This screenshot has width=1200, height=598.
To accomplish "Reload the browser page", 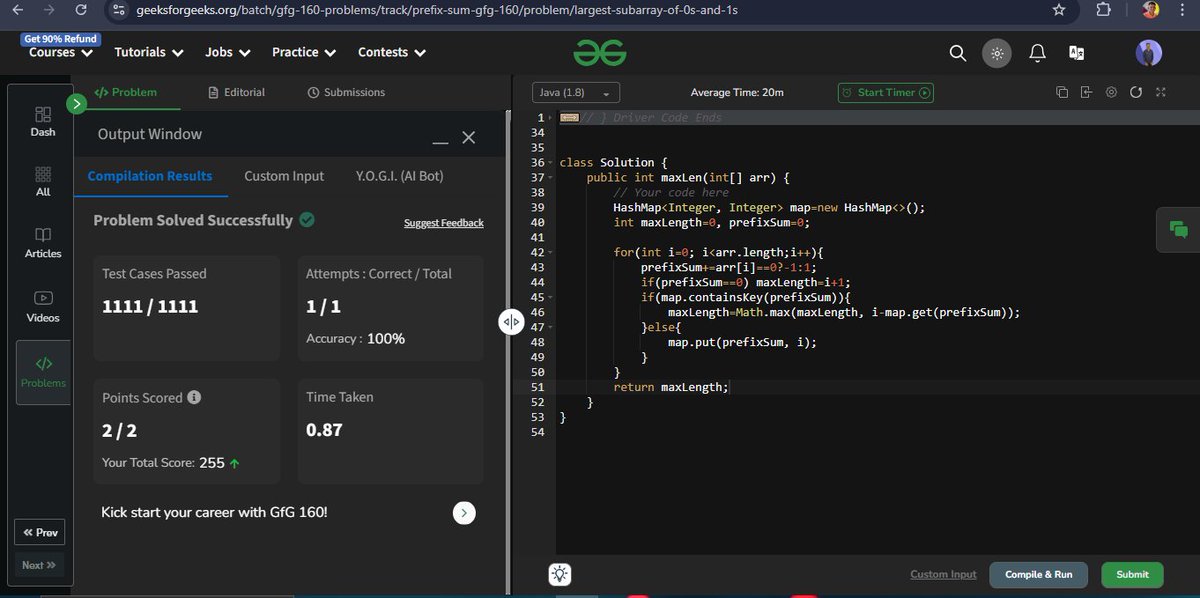I will [81, 10].
